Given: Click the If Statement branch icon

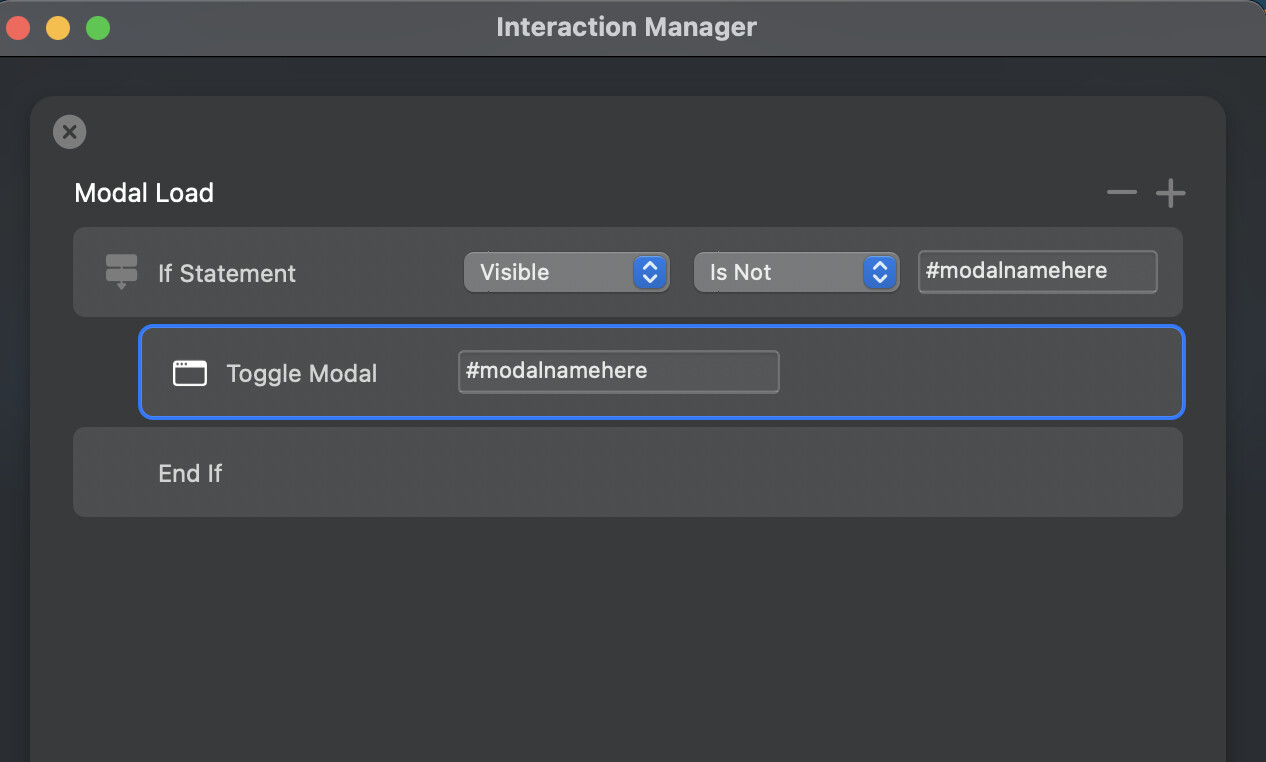Looking at the screenshot, I should [x=121, y=272].
